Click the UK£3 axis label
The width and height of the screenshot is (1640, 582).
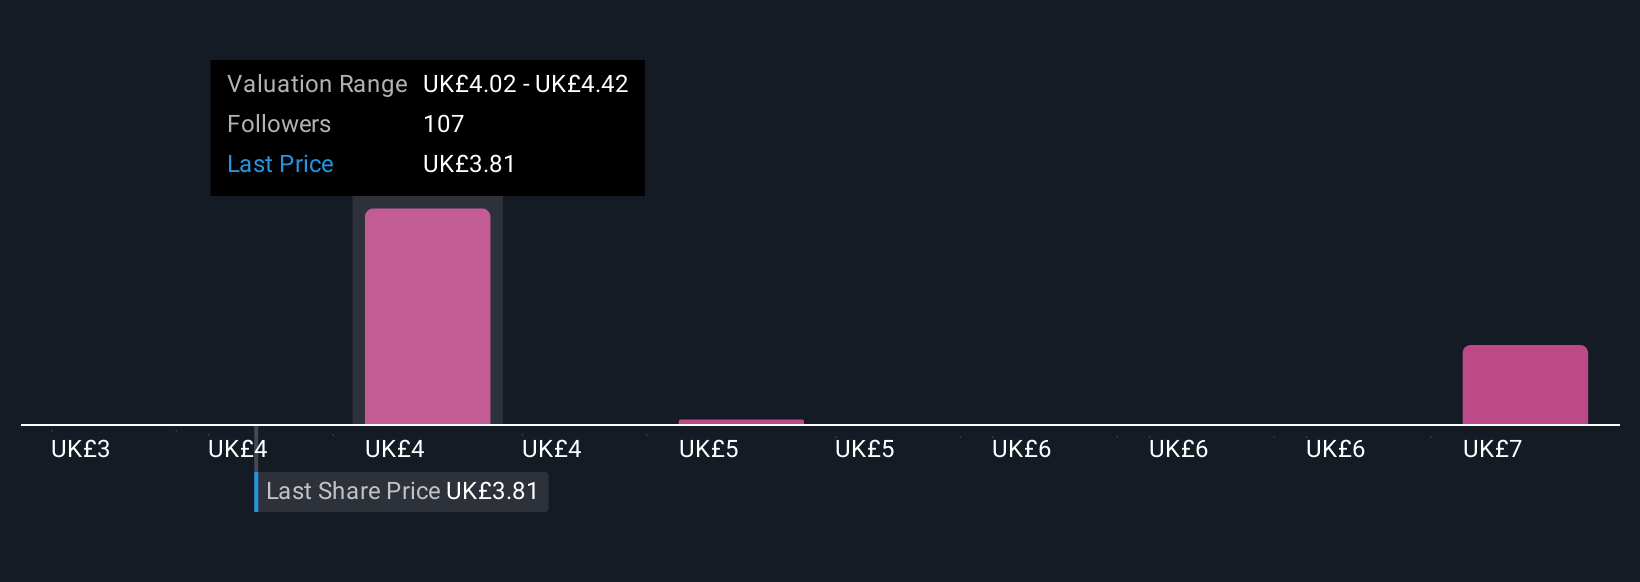pos(81,449)
